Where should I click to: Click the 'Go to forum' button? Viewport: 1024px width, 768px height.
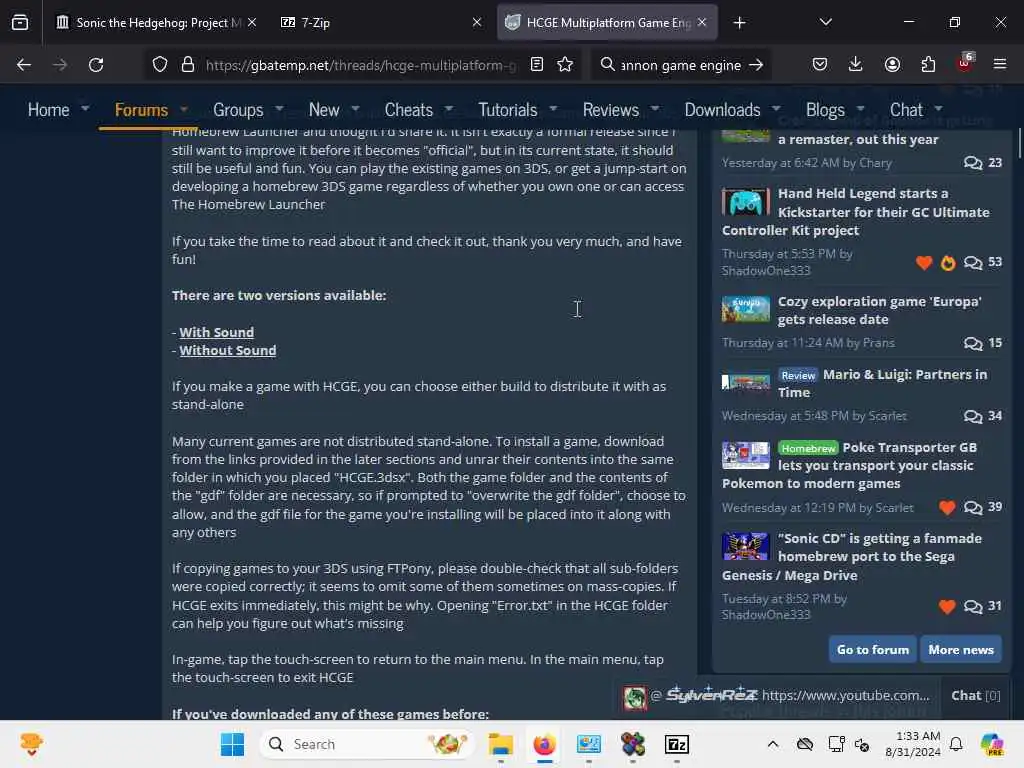[872, 650]
